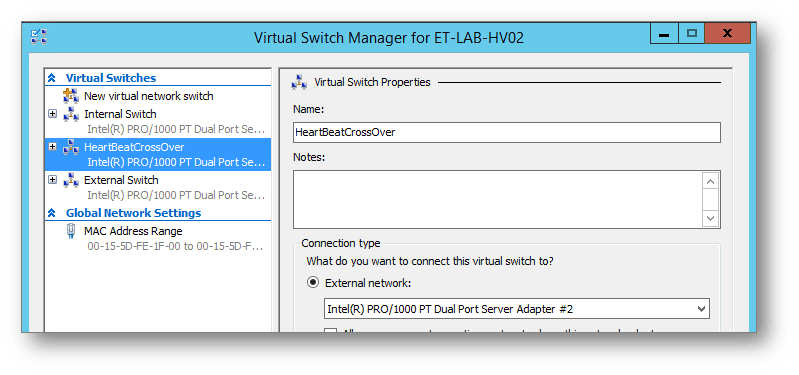The width and height of the screenshot is (799, 375).
Task: Click the Notes scrollbar up arrow
Action: (x=711, y=181)
